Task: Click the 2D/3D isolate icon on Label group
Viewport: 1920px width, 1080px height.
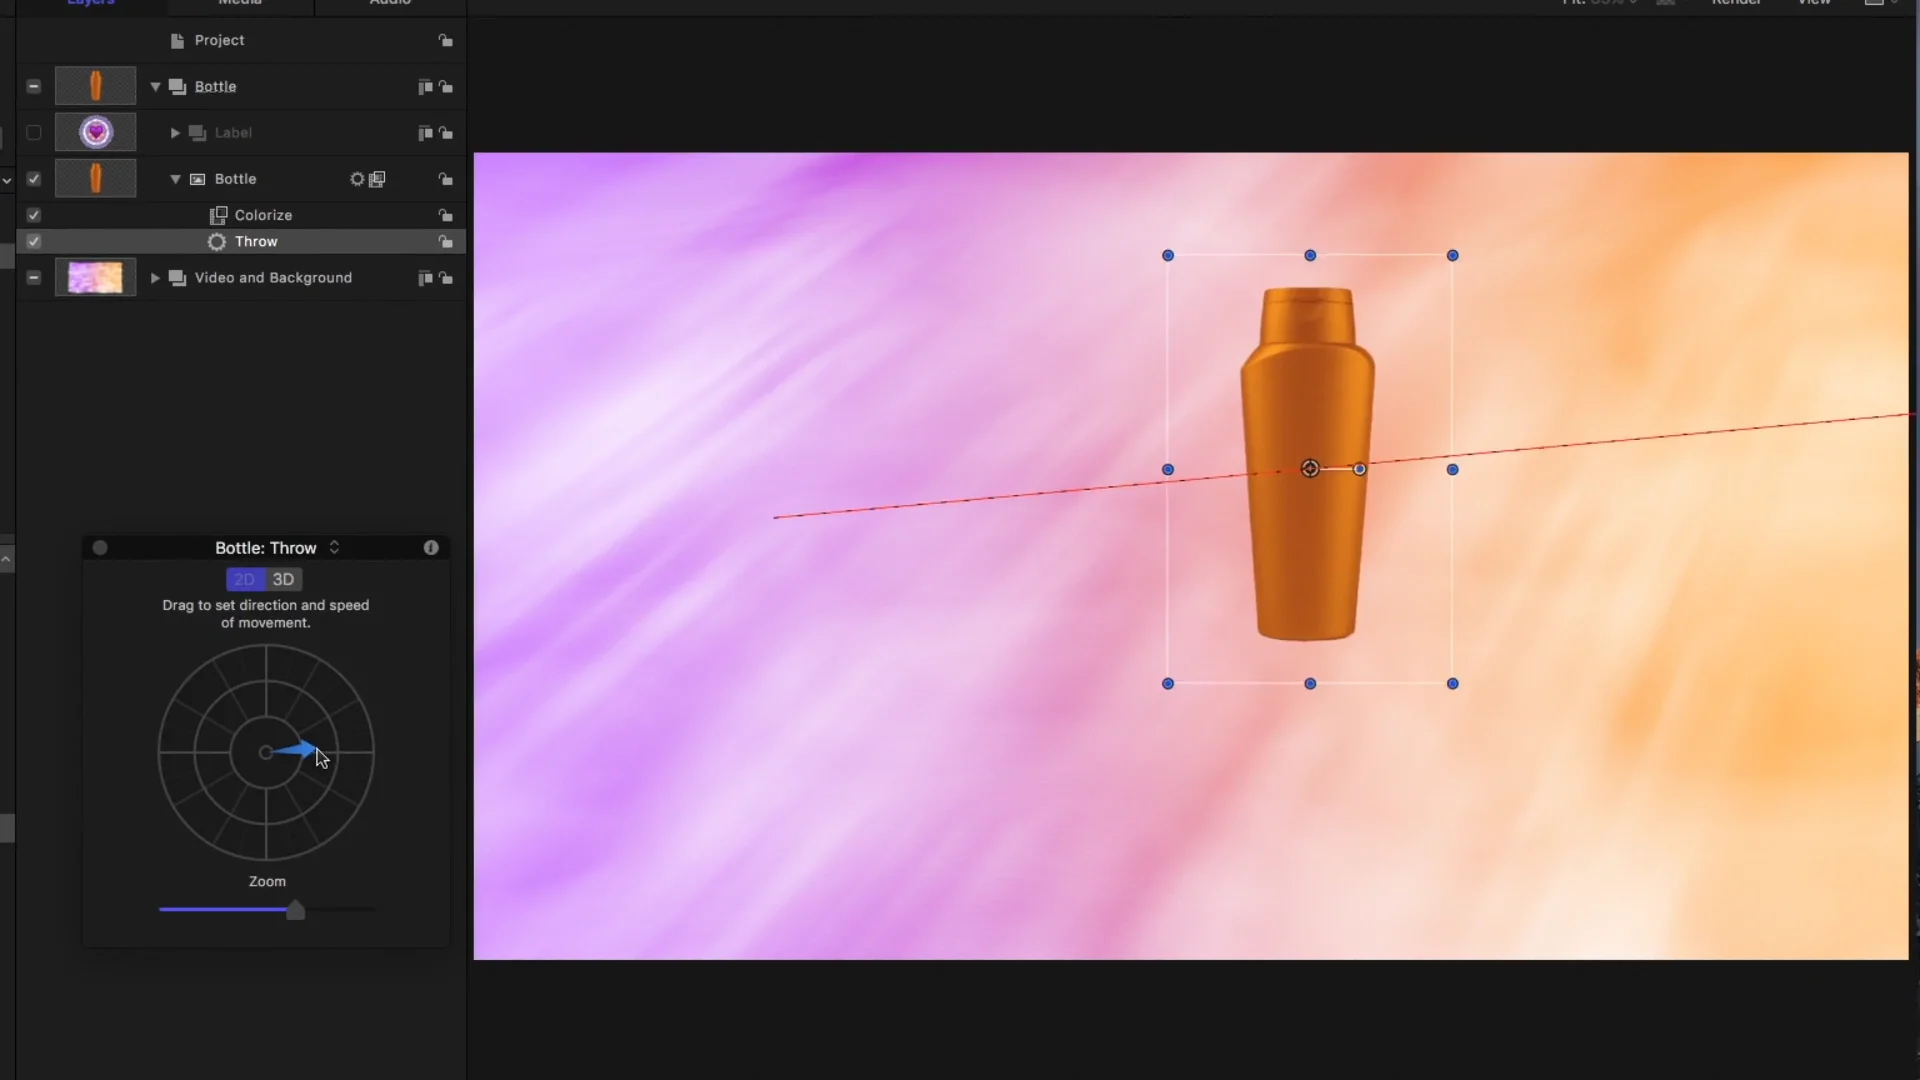Action: 424,133
